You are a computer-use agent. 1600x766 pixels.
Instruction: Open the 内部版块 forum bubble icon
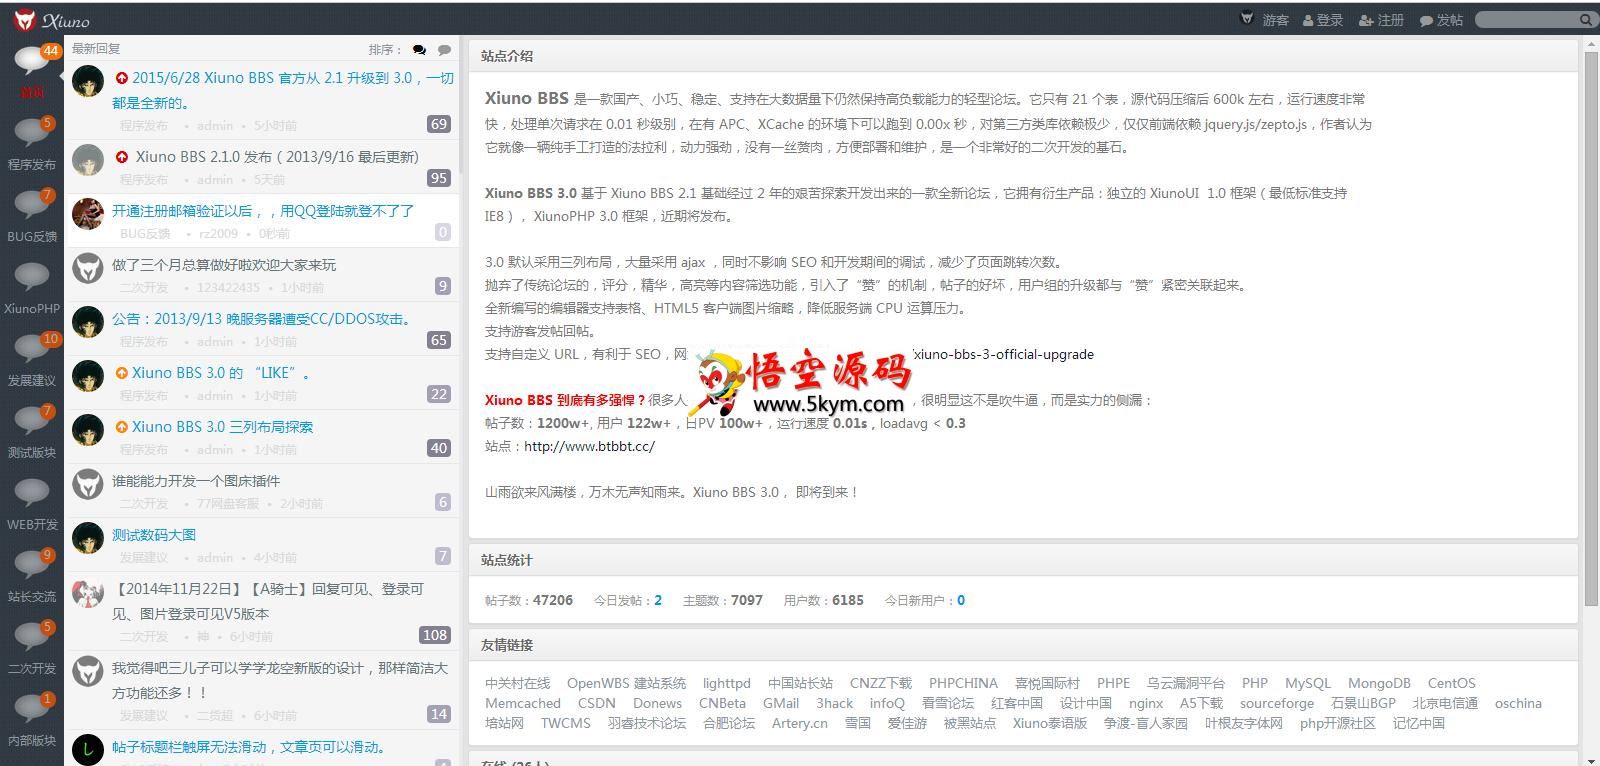coord(32,709)
